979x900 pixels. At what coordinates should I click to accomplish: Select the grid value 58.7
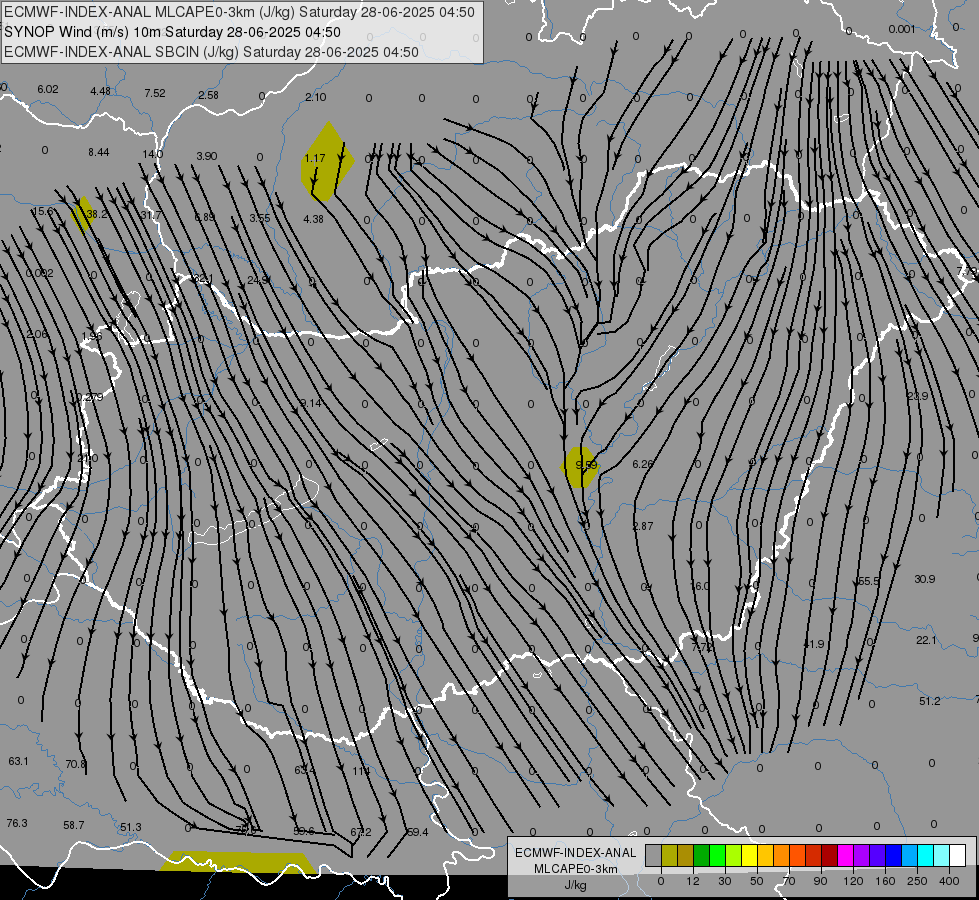pos(74,825)
